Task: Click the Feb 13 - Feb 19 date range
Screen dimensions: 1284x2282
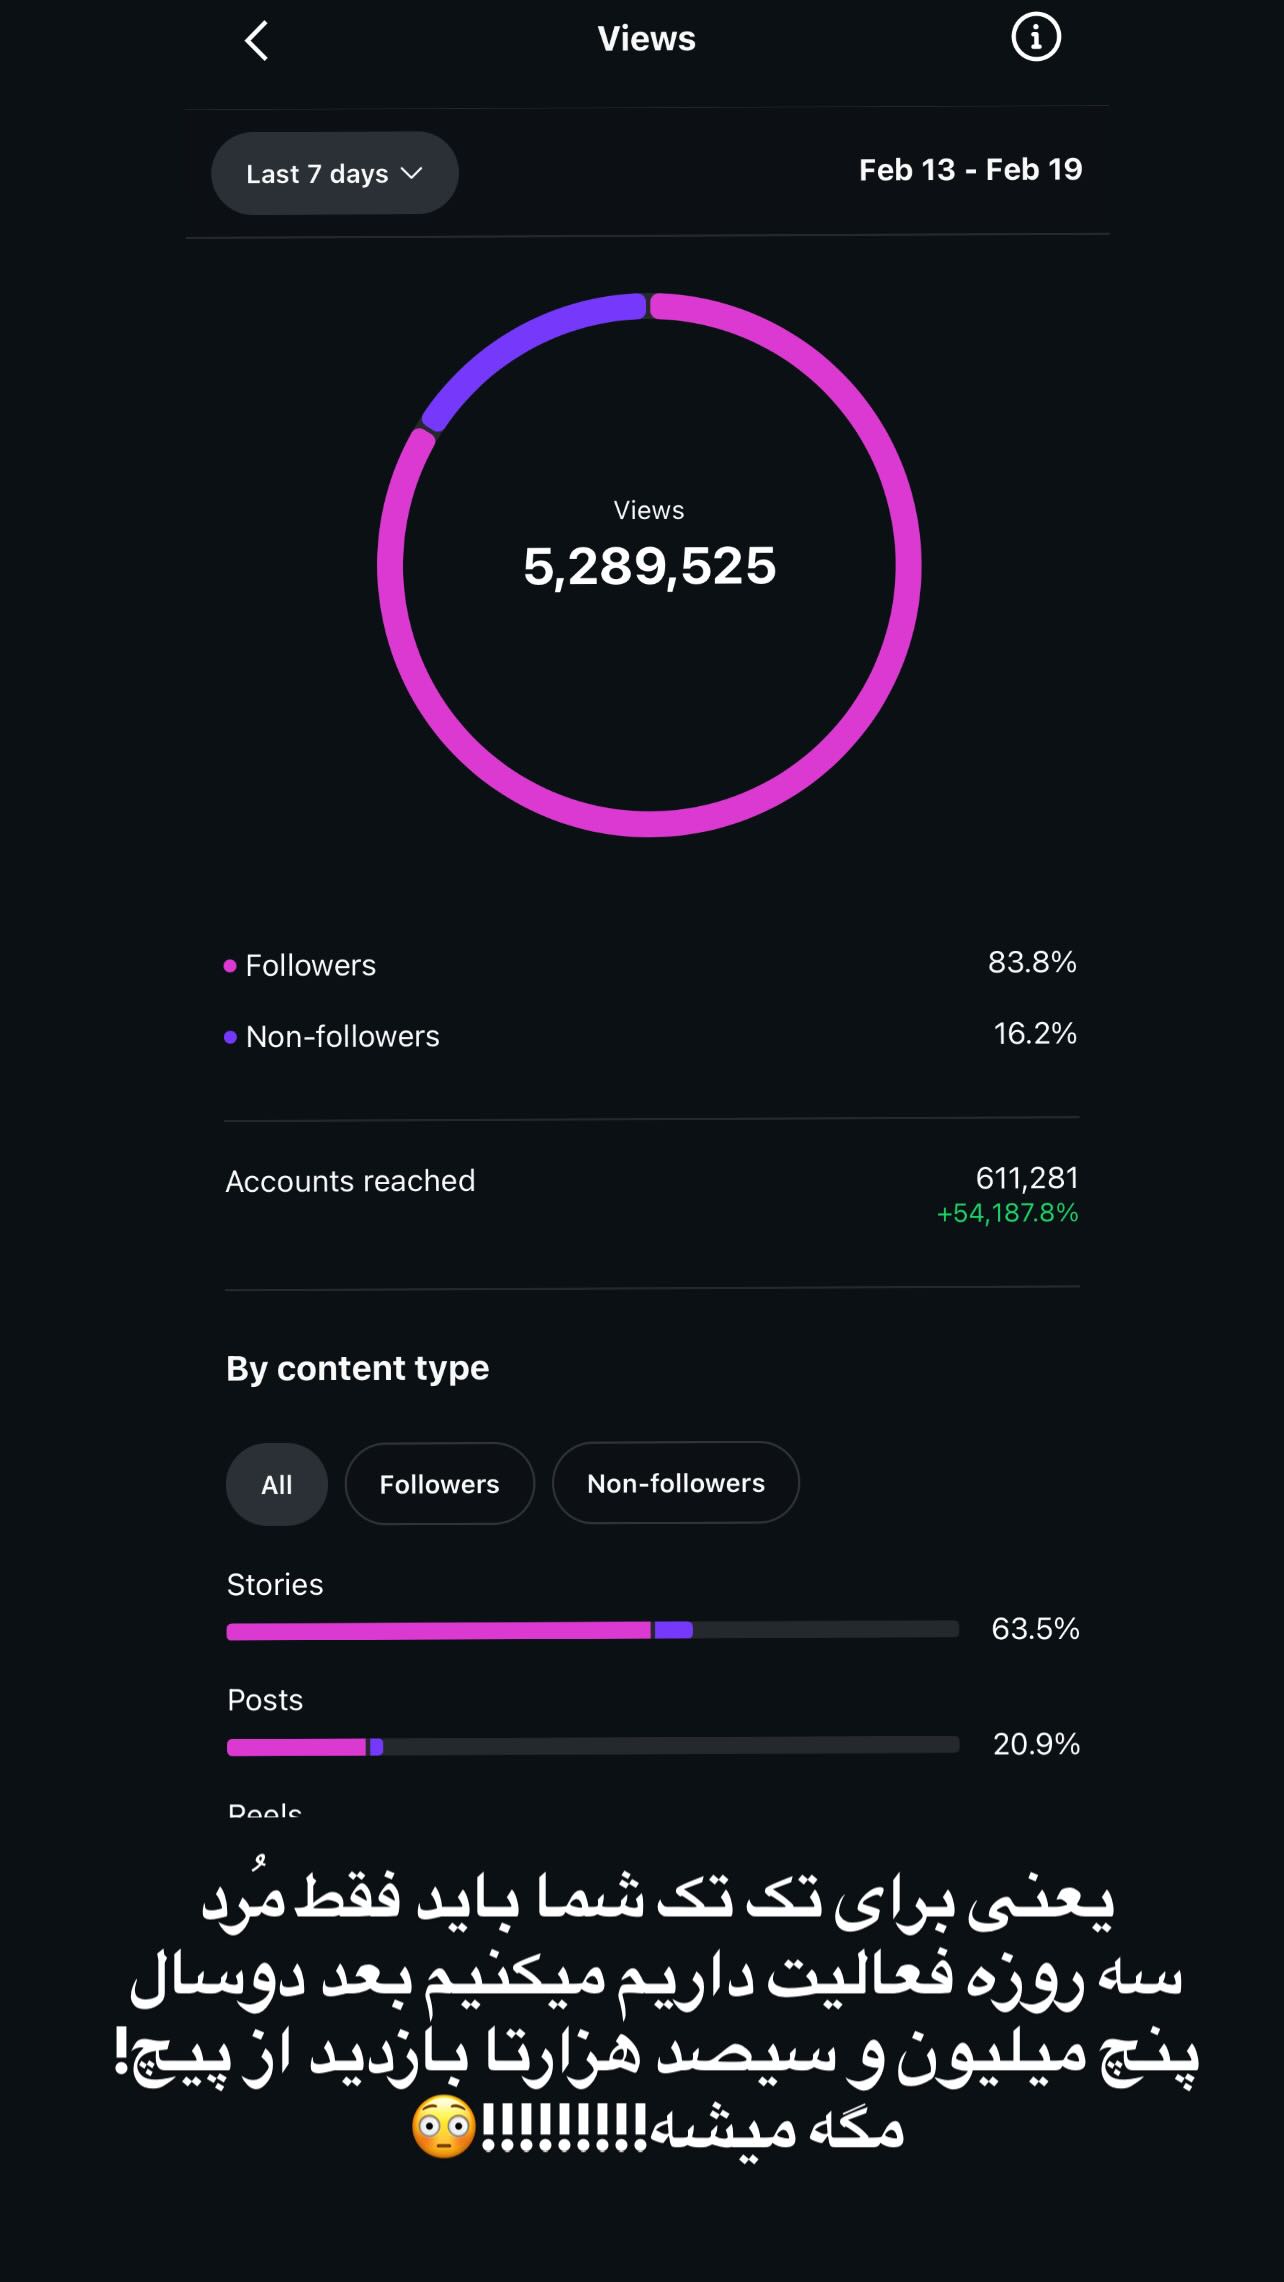Action: pyautogui.click(x=970, y=170)
